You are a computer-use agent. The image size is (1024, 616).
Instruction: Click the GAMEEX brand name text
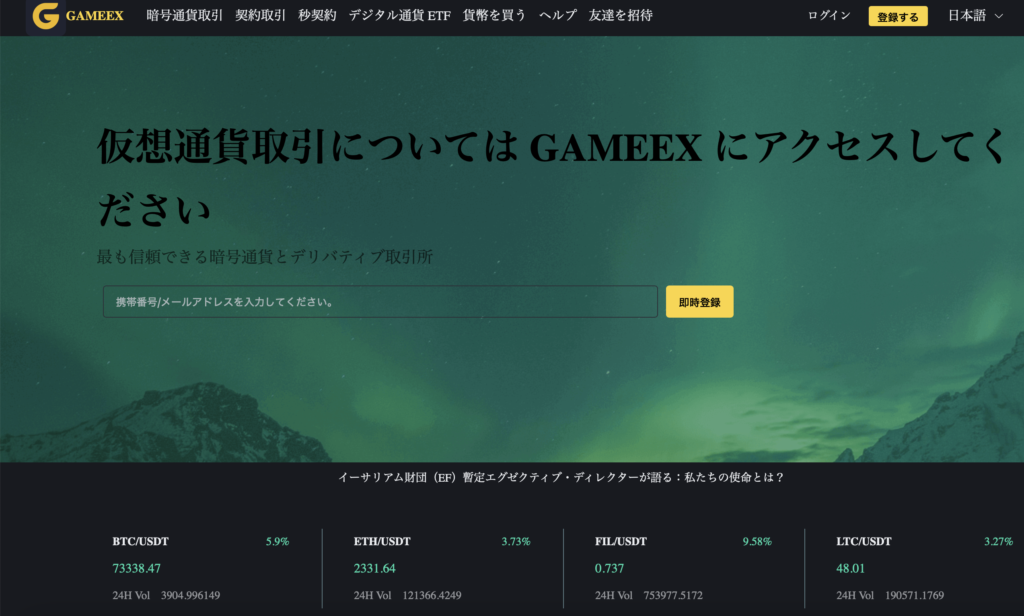[95, 16]
